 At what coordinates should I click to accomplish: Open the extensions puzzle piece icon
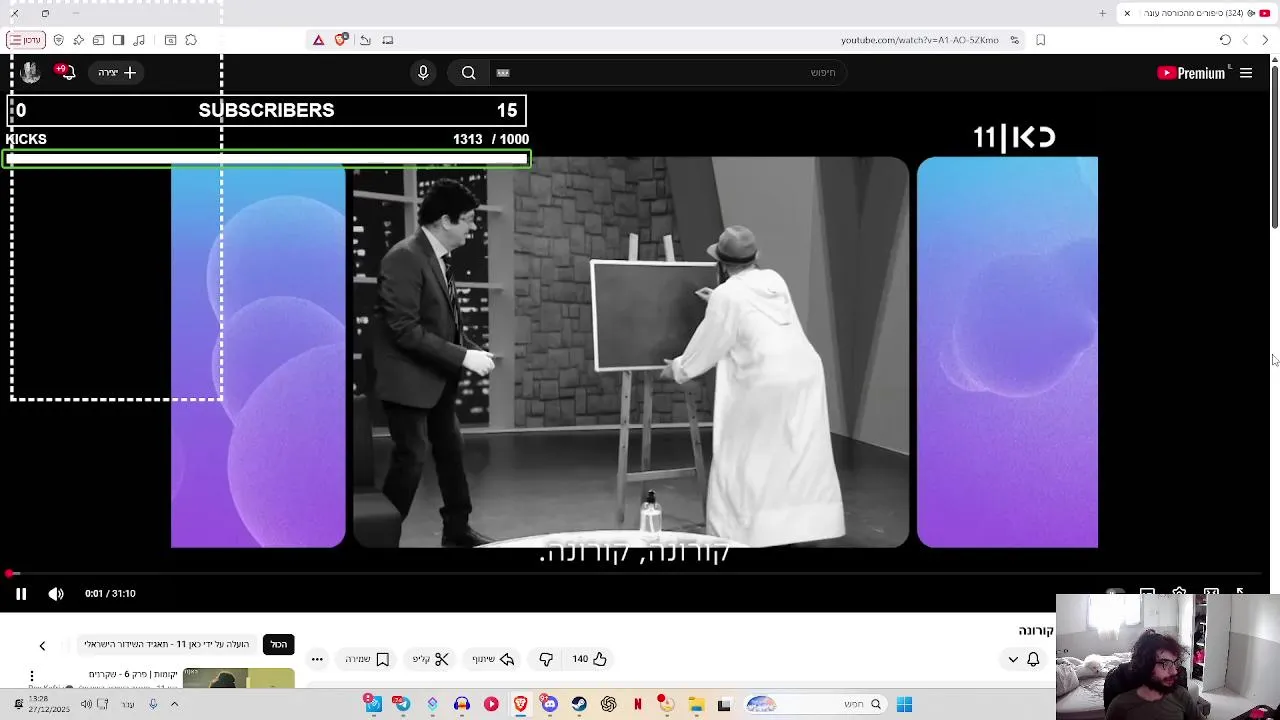click(191, 40)
